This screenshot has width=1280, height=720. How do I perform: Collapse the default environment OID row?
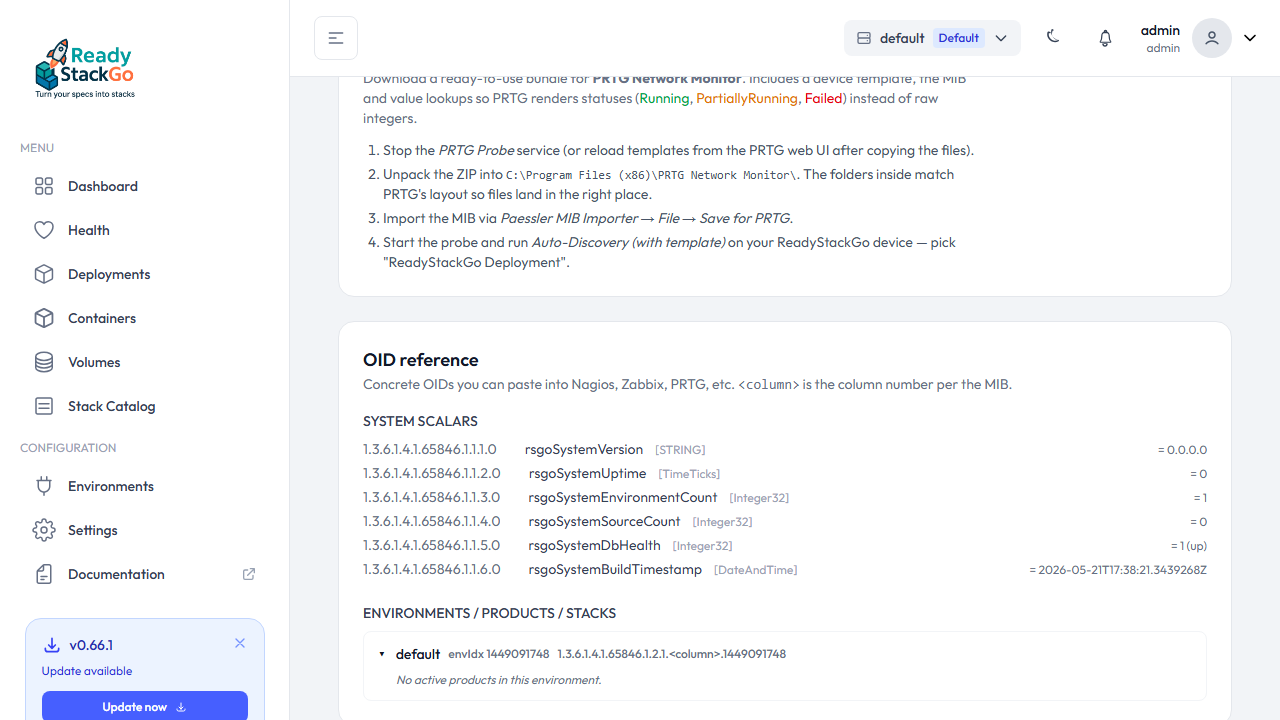(382, 654)
